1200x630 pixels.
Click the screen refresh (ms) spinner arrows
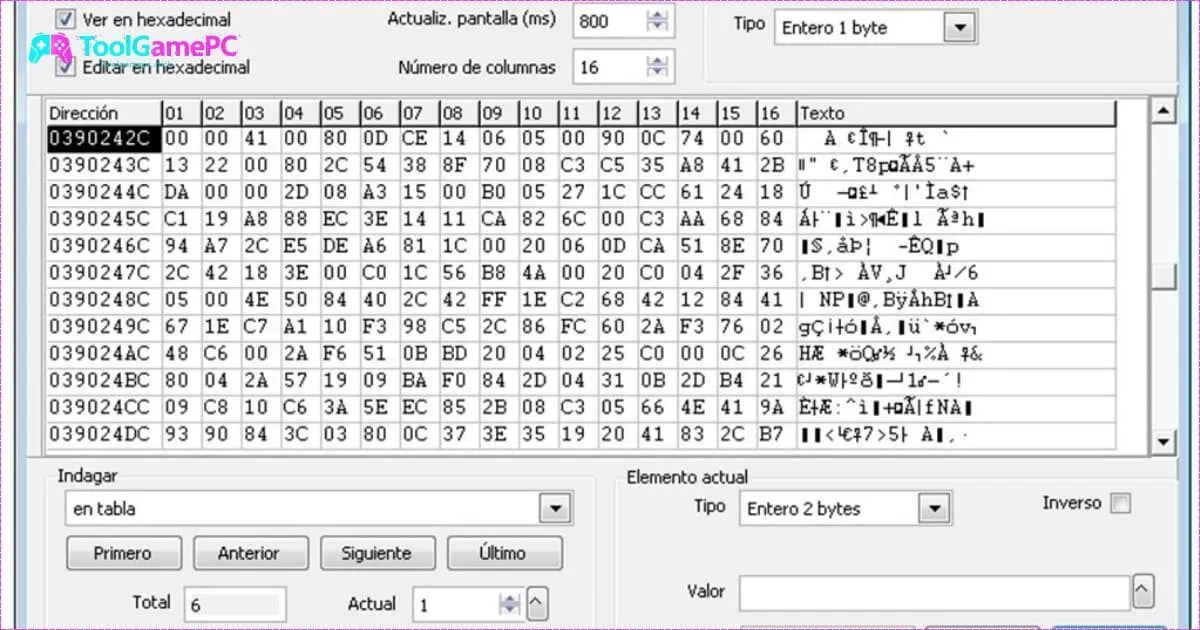[x=657, y=21]
